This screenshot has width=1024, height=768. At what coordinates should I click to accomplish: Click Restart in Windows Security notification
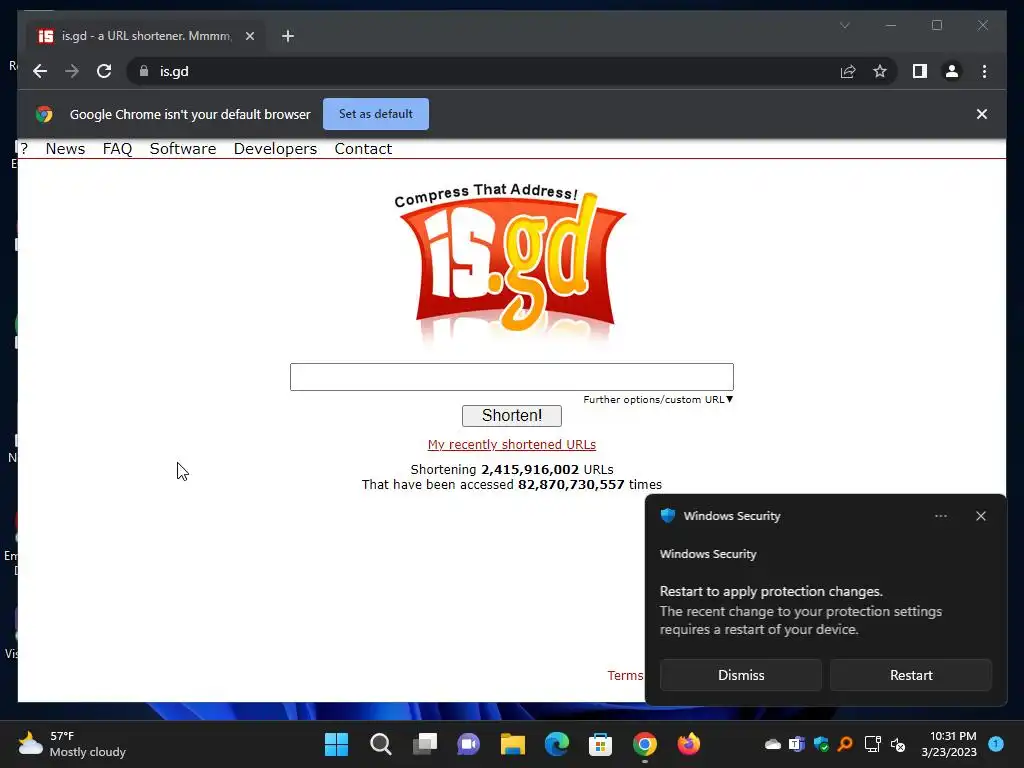click(x=911, y=675)
